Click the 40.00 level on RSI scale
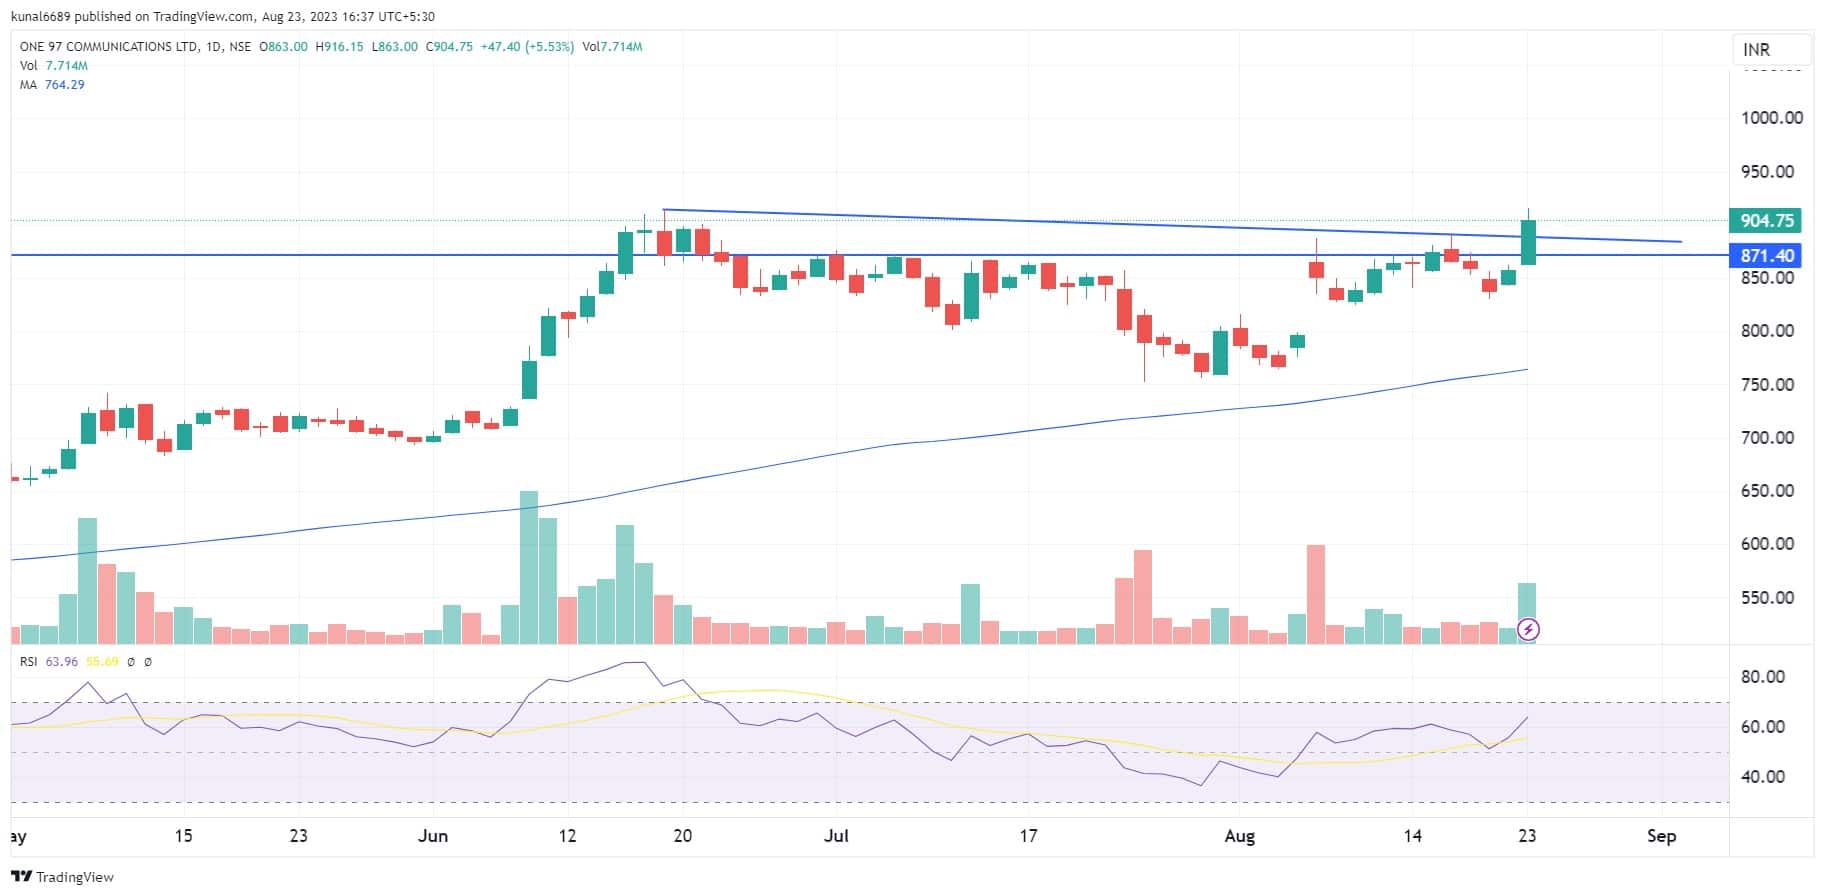Viewport: 1825px width, 896px height. coord(1762,777)
